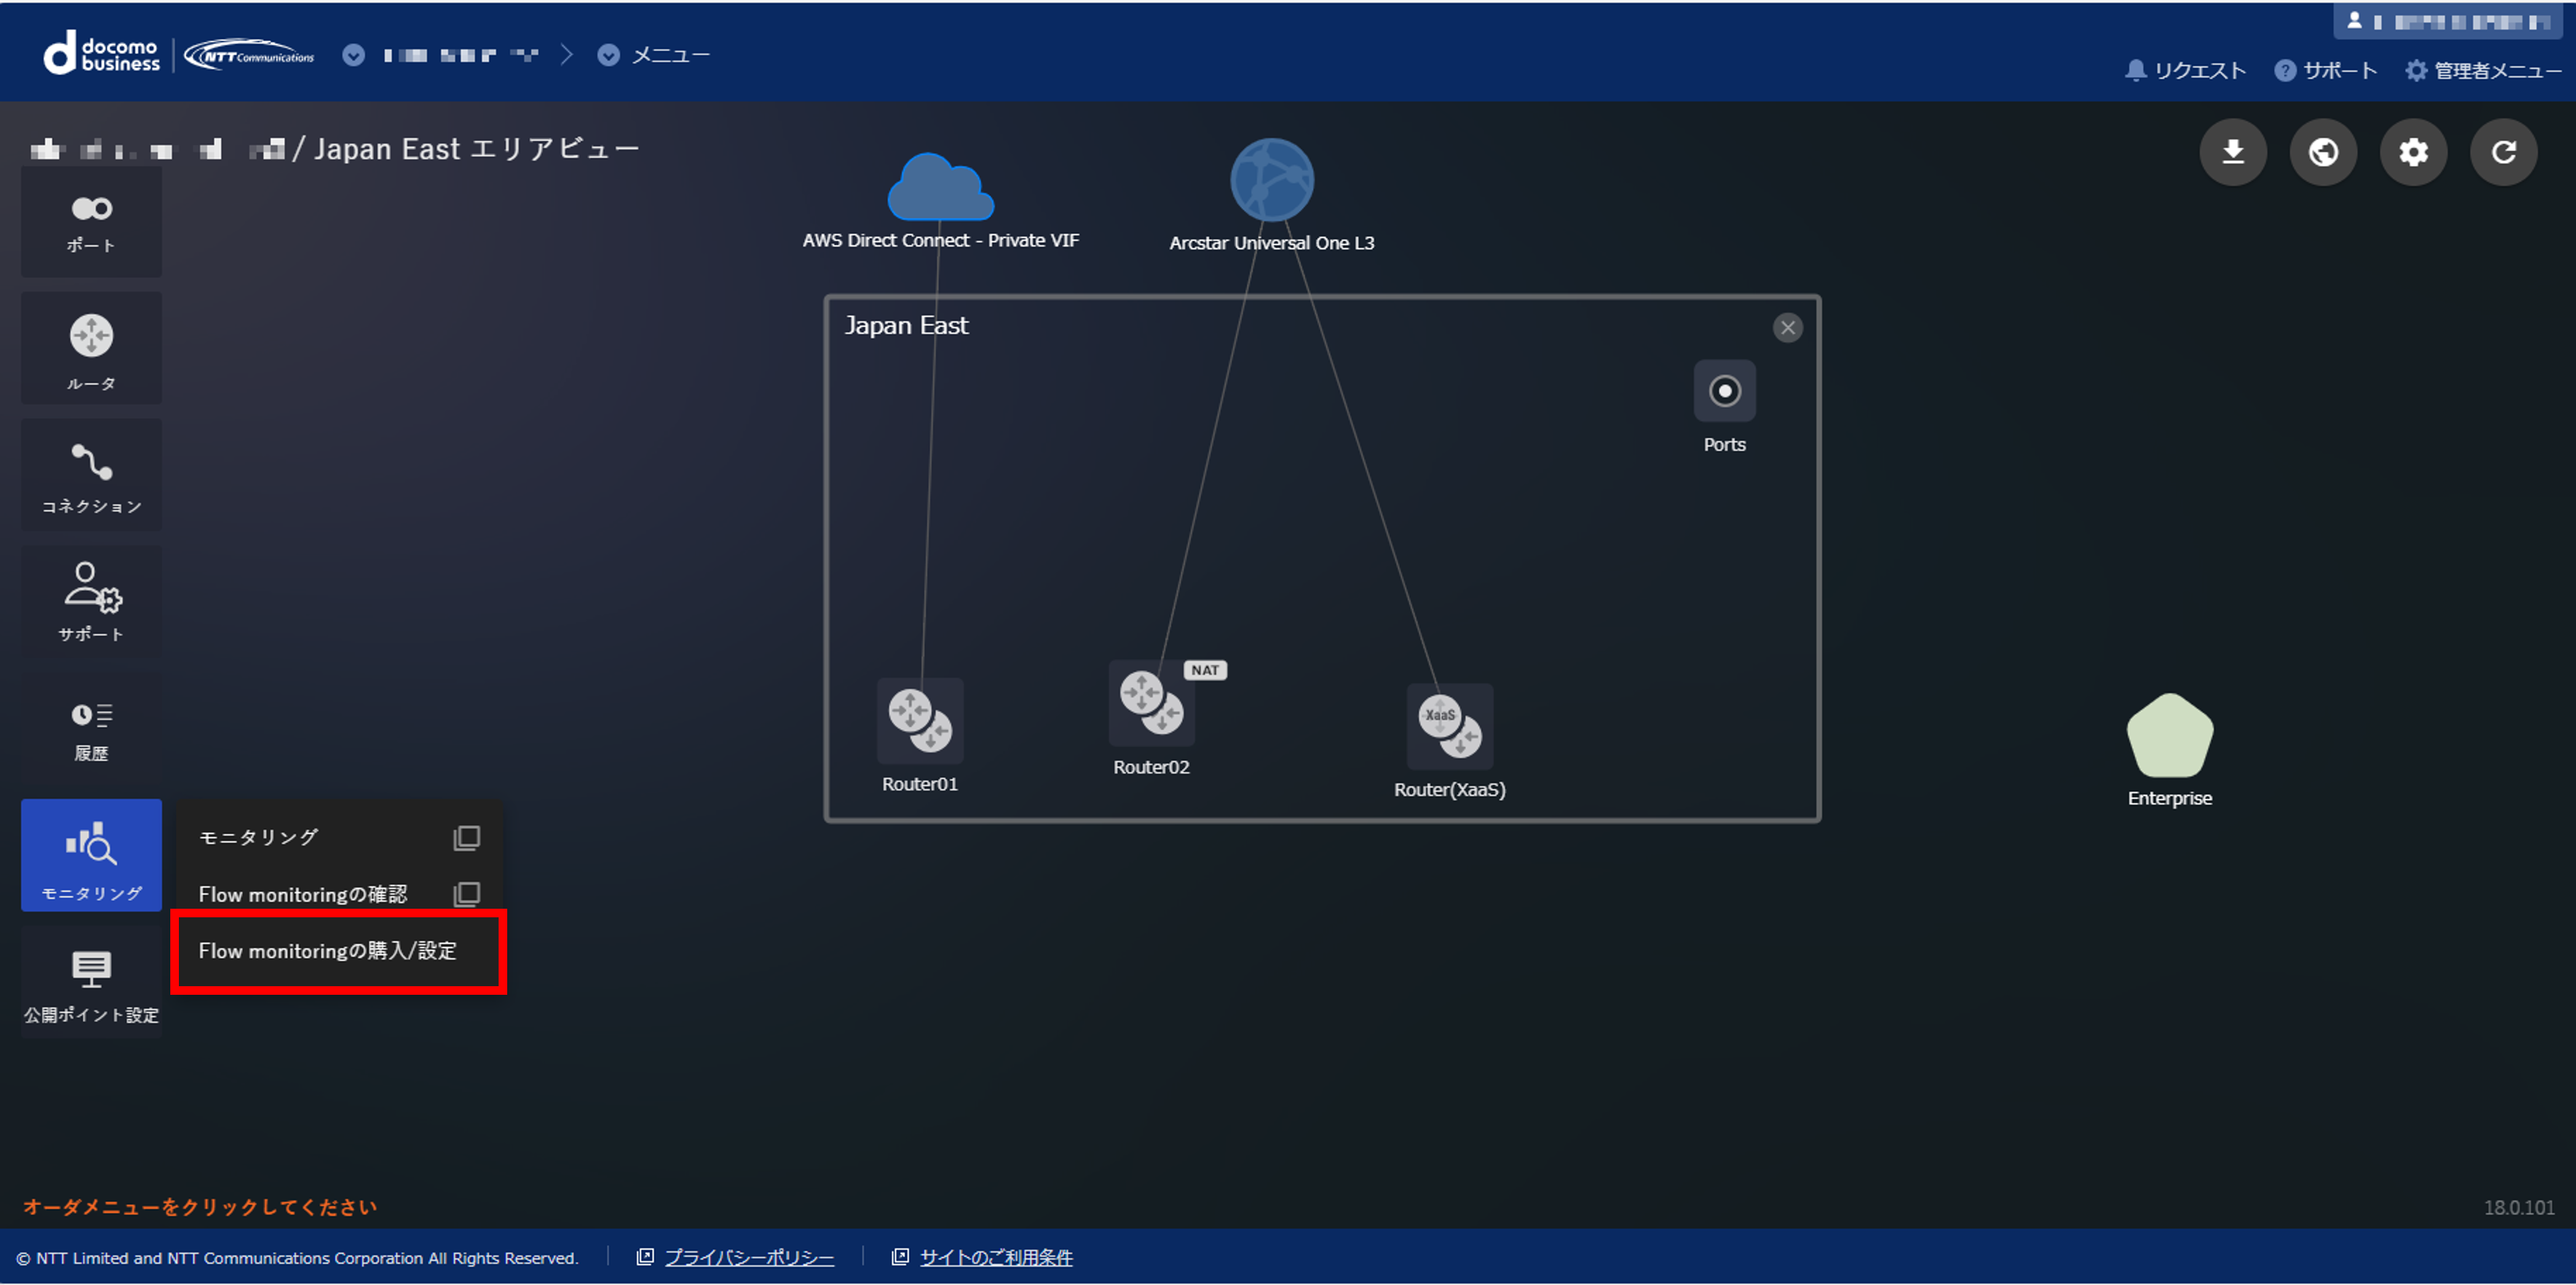This screenshot has height=1285, width=2576.
Task: Open the 履歴 history sidebar icon
Action: [x=91, y=729]
